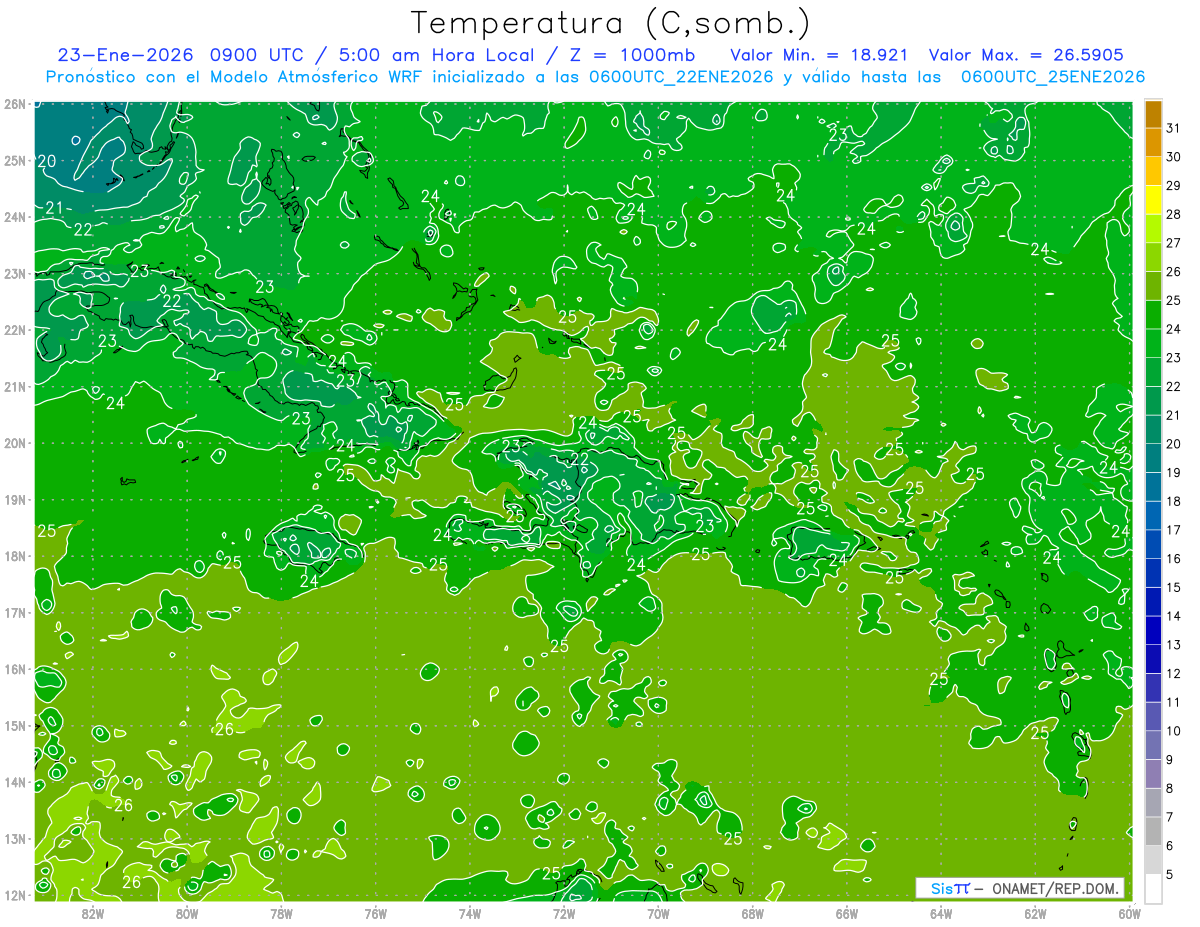1200x927 pixels.
Task: Click the valid-until time "0600UTC_25ENE2026"
Action: pyautogui.click(x=1052, y=77)
